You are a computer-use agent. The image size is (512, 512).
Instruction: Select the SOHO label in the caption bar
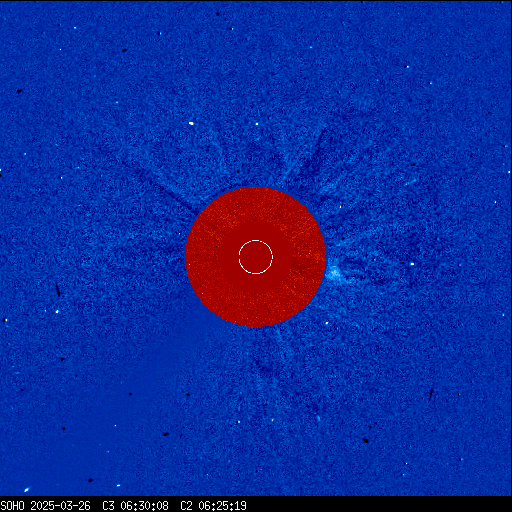point(12,506)
